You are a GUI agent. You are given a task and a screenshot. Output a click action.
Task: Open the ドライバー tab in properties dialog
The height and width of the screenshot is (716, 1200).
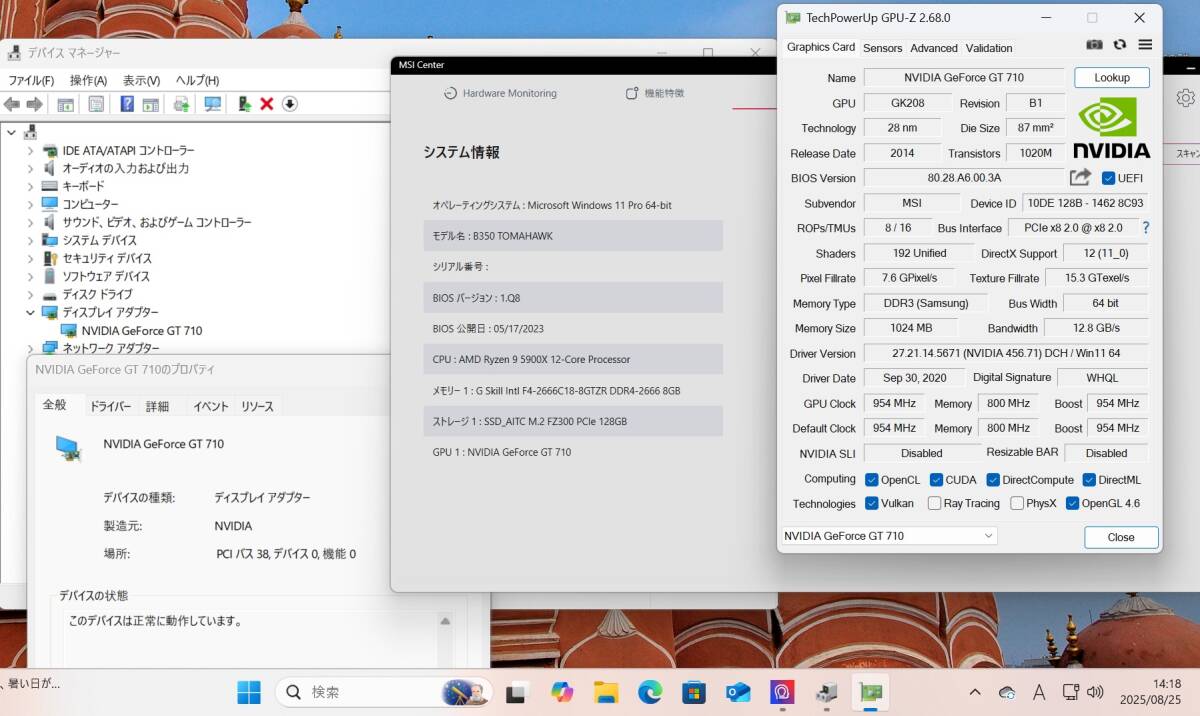coord(110,406)
